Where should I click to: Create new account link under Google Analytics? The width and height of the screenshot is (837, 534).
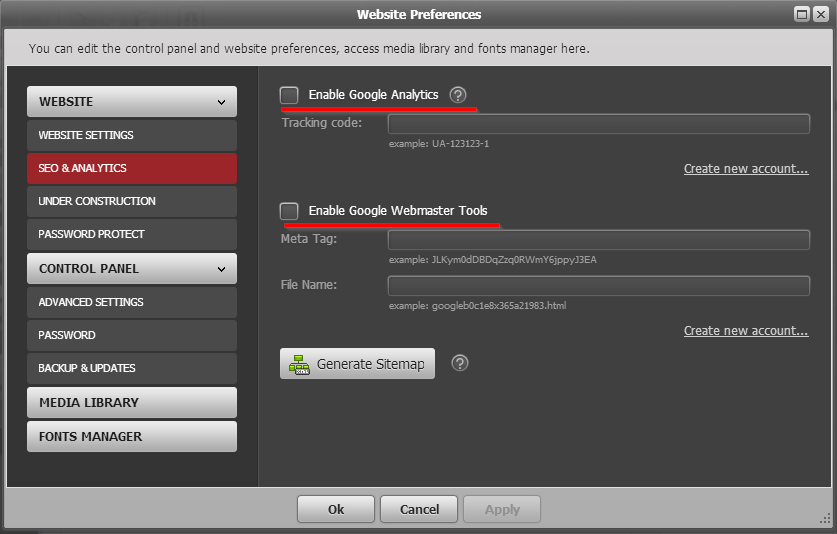746,169
